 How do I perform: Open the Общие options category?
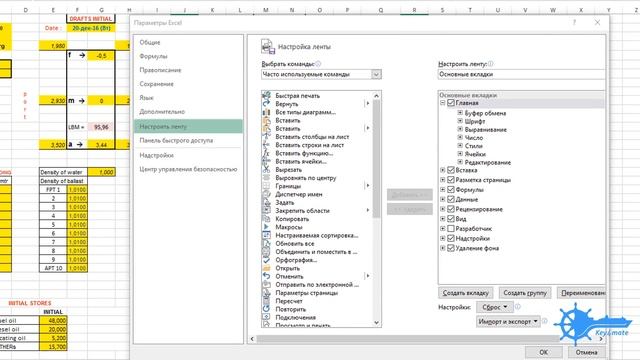[150, 42]
